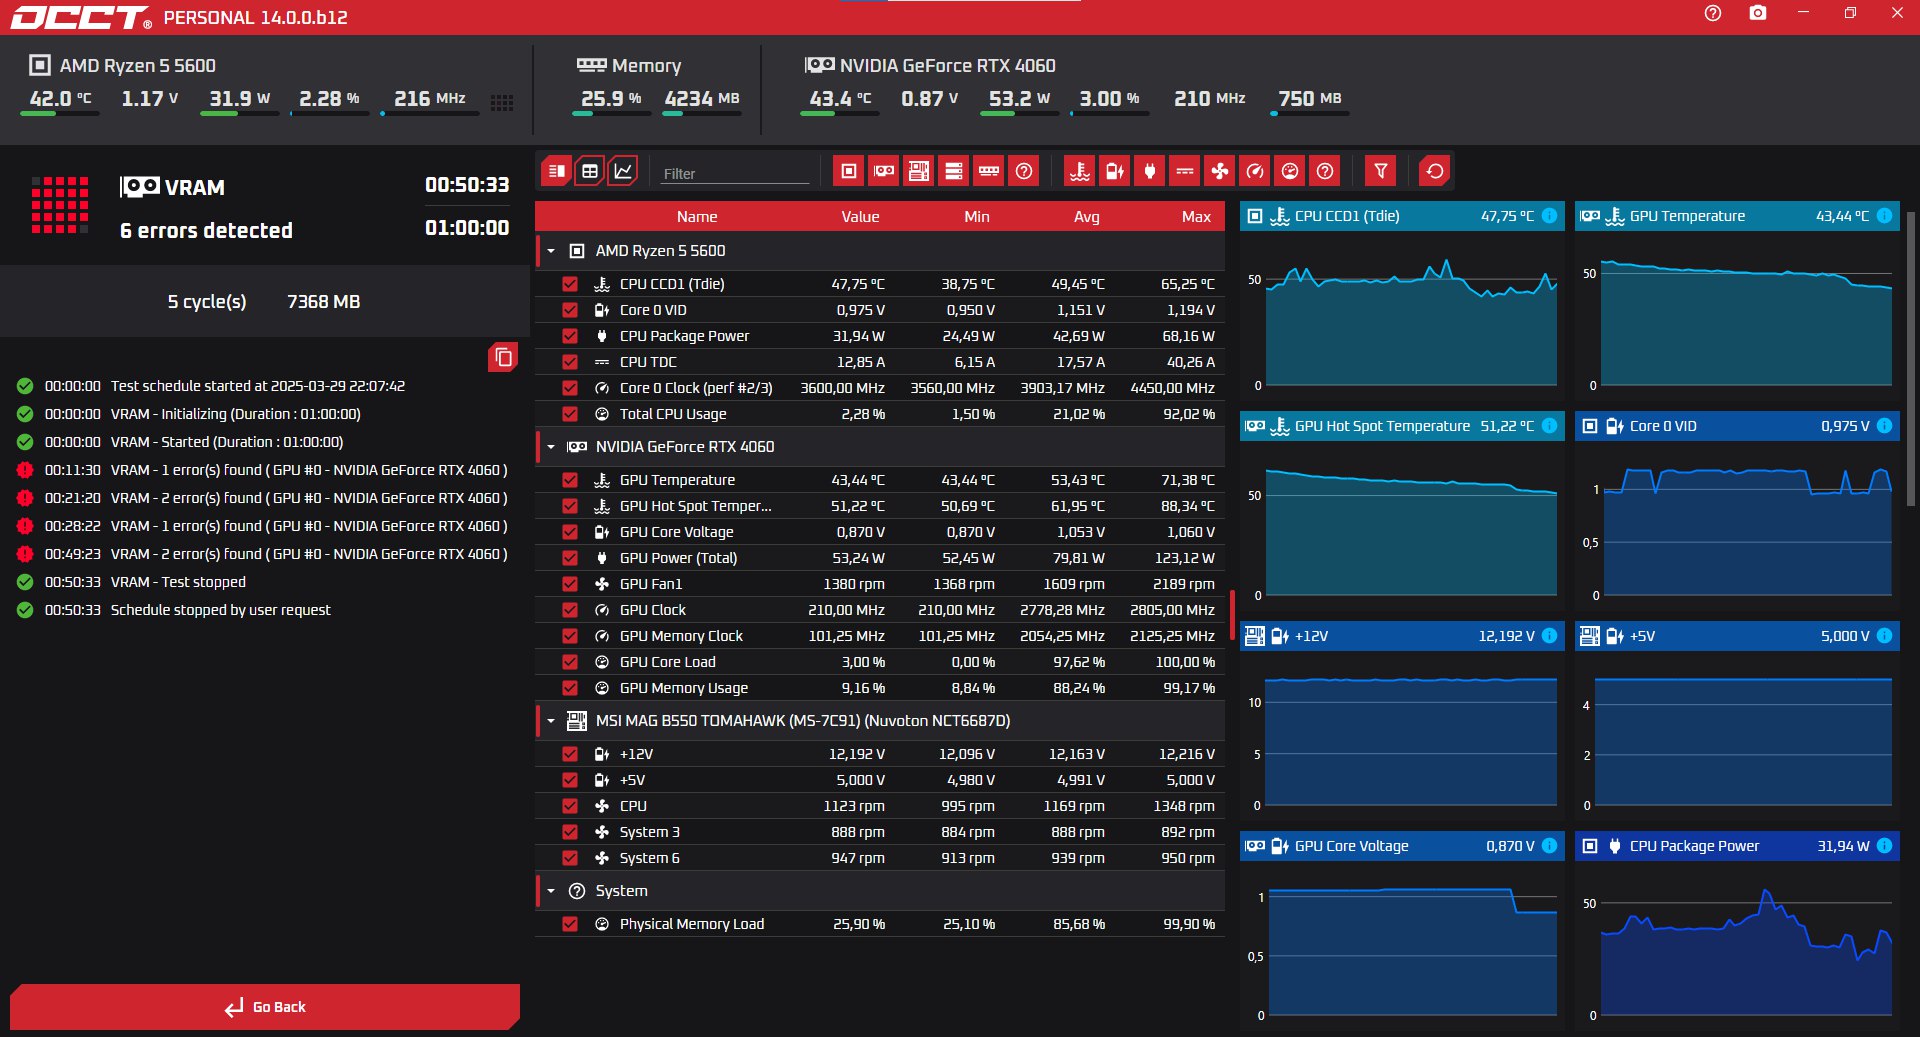The width and height of the screenshot is (1920, 1037).
Task: Filter sensors by GPU hardware icon
Action: [884, 171]
